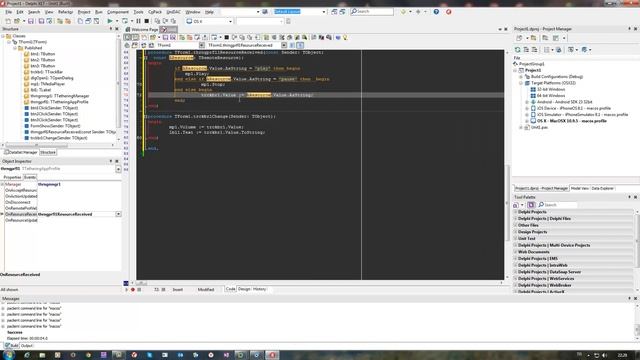The image size is (640, 360).
Task: Collapse the Classes node in Structure
Action: tap(3, 36)
